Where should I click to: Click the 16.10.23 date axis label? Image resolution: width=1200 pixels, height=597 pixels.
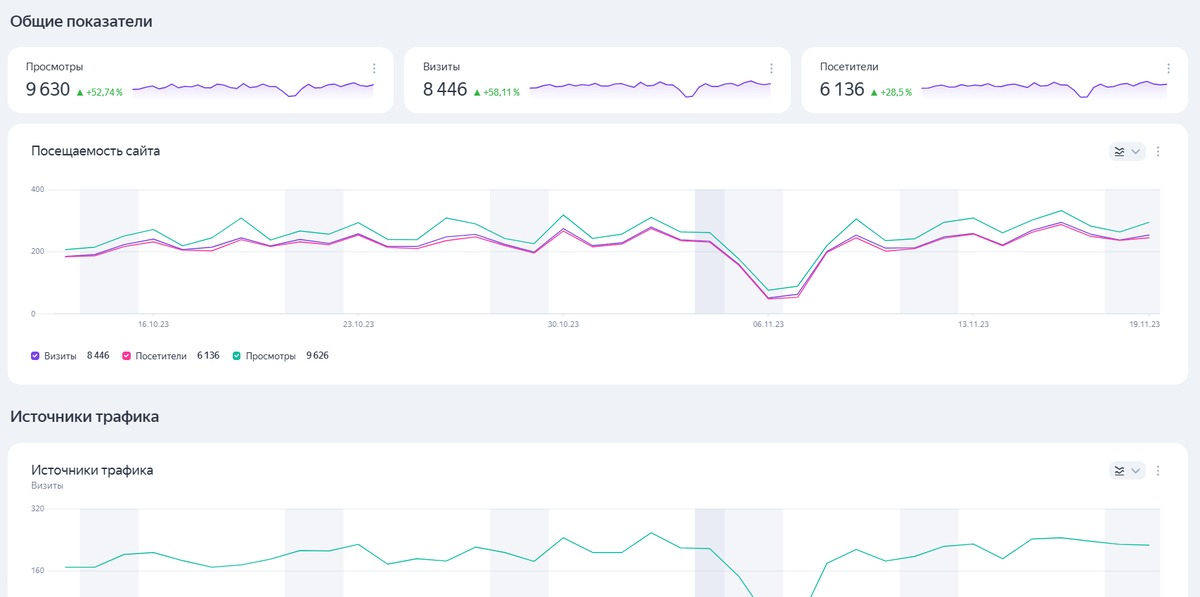[152, 324]
